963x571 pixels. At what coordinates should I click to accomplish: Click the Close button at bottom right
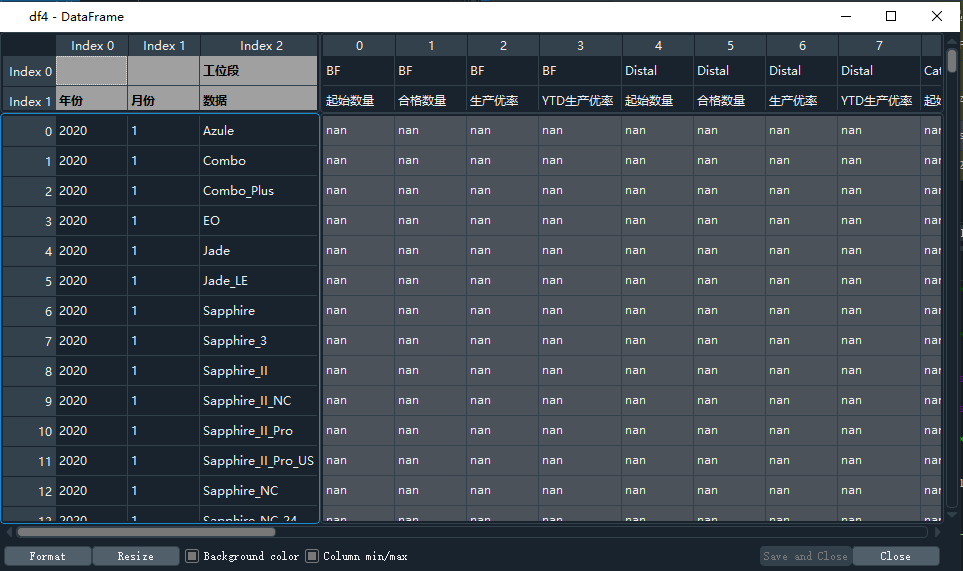tap(895, 556)
